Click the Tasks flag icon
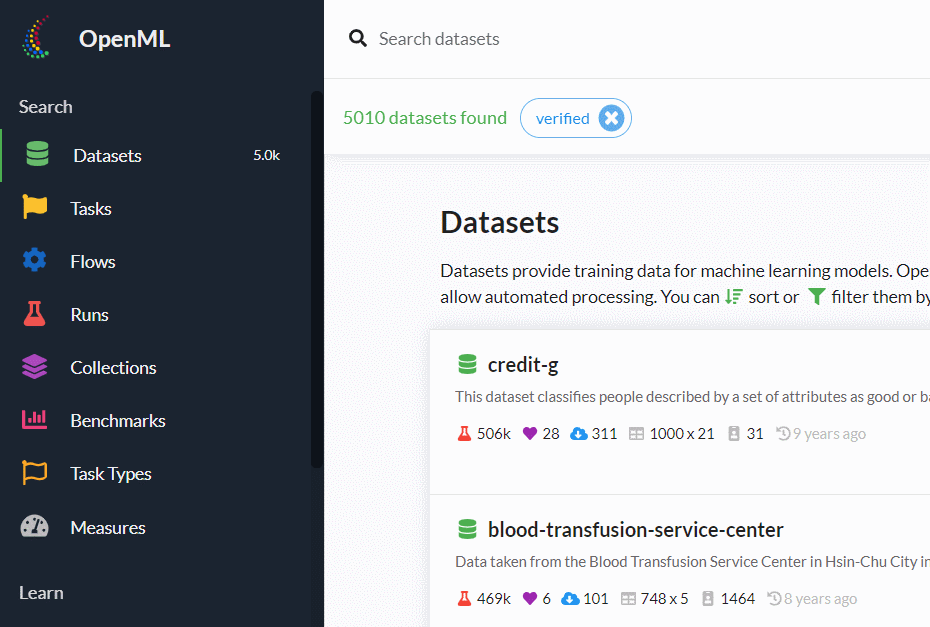Viewport: 930px width, 627px height. (35, 208)
